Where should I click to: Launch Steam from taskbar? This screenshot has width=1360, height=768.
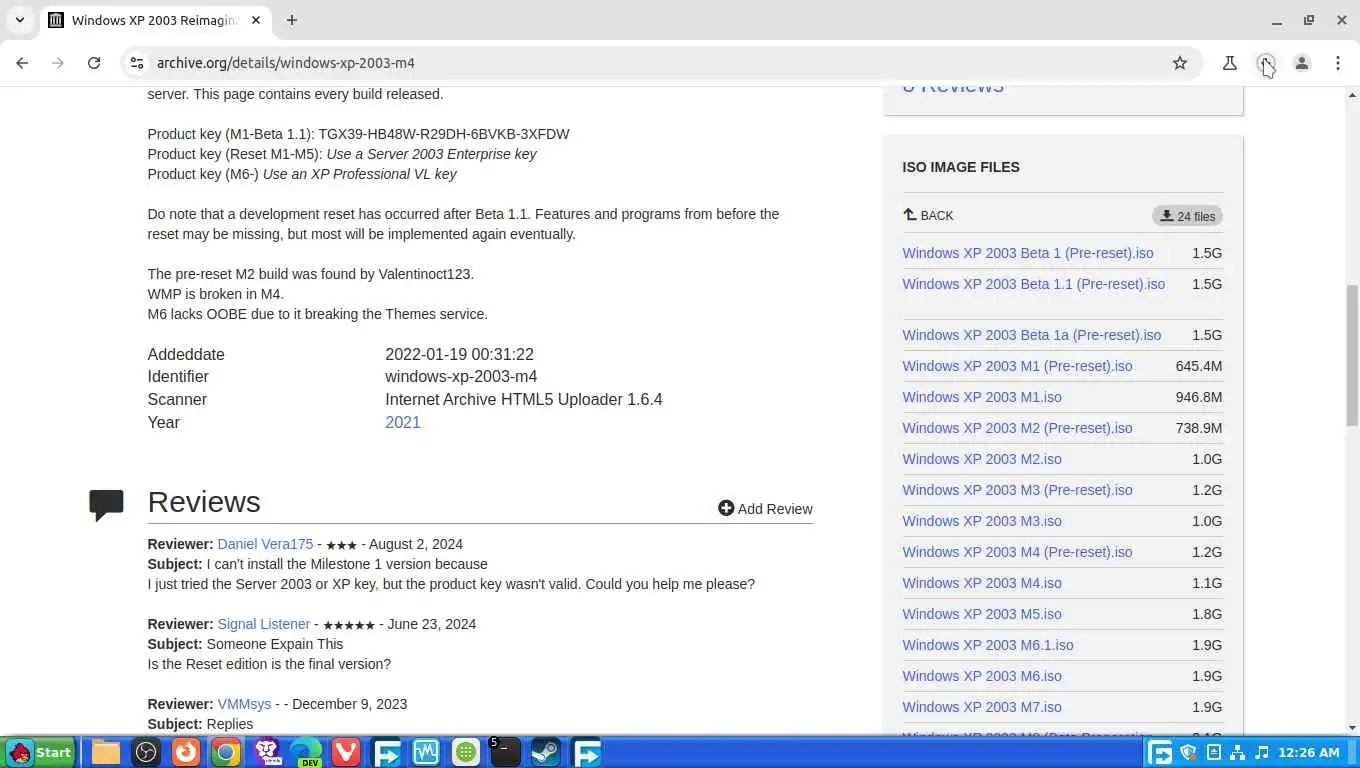545,752
